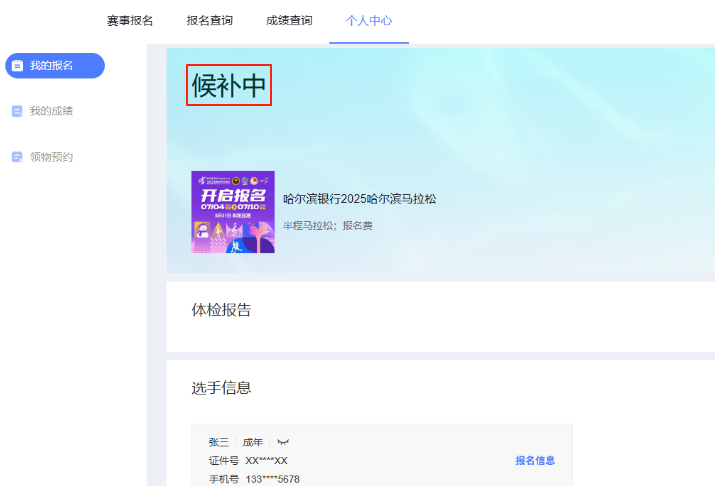Image resolution: width=715 pixels, height=486 pixels.
Task: Click the masked phone number 133****5678
Action: click(x=272, y=479)
